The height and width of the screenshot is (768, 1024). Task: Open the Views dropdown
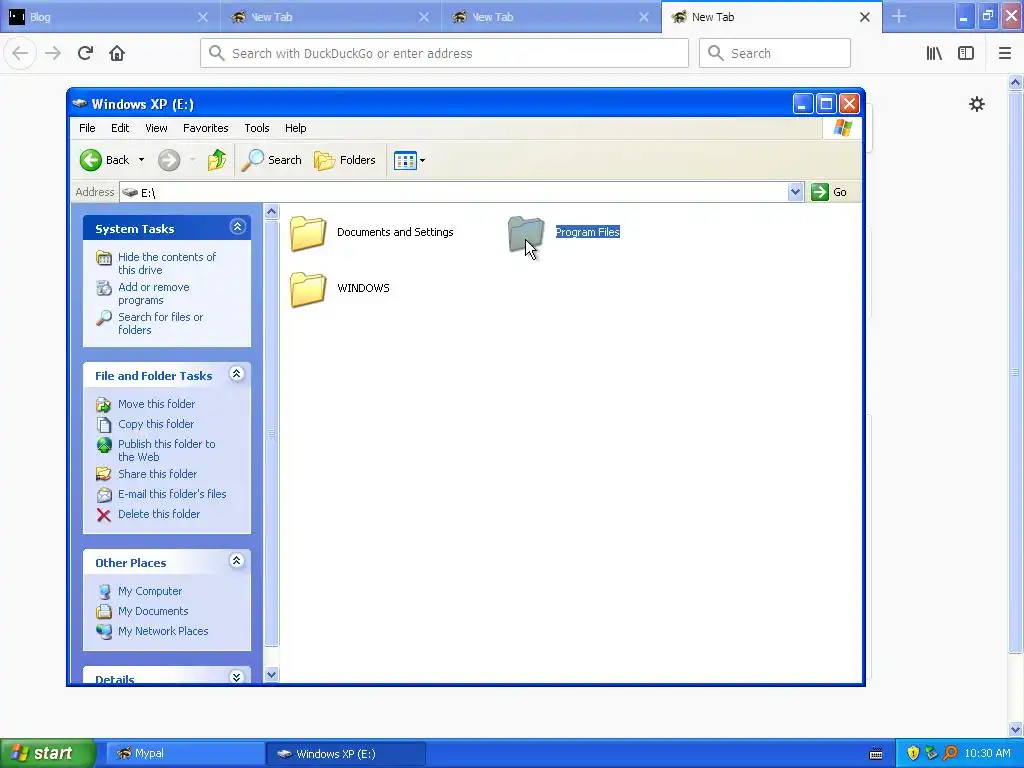409,160
